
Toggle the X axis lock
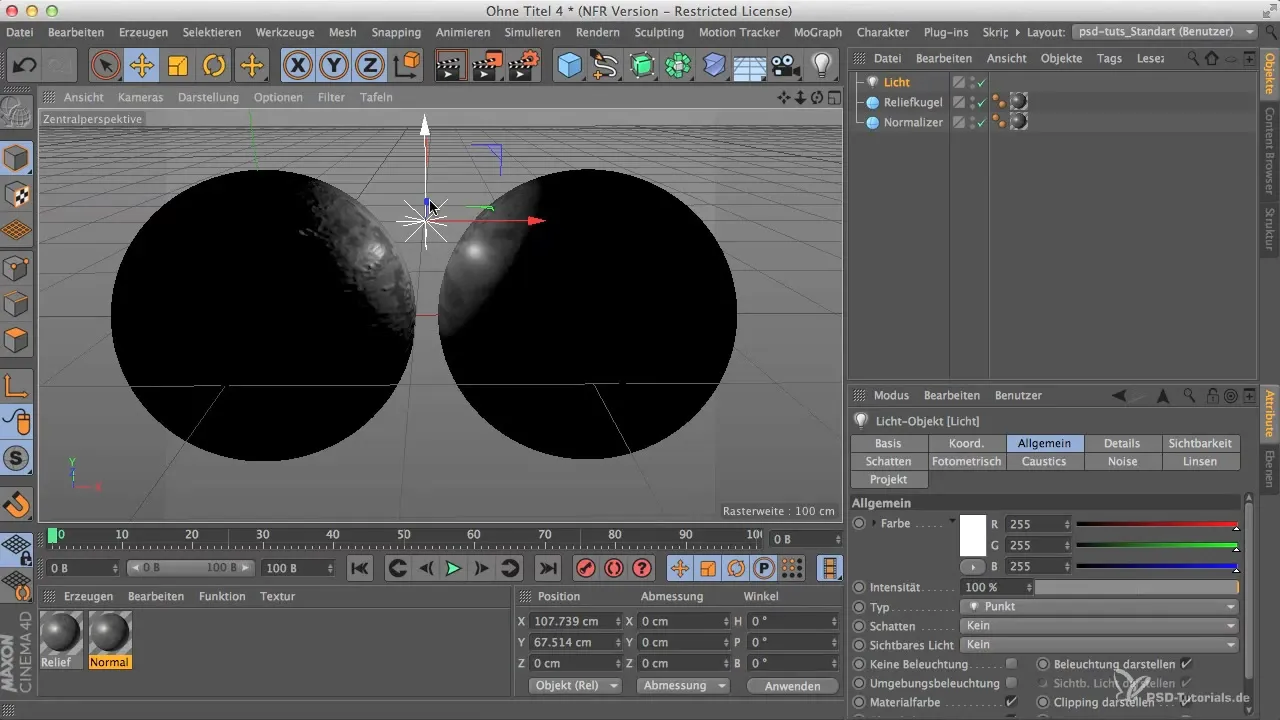click(298, 66)
